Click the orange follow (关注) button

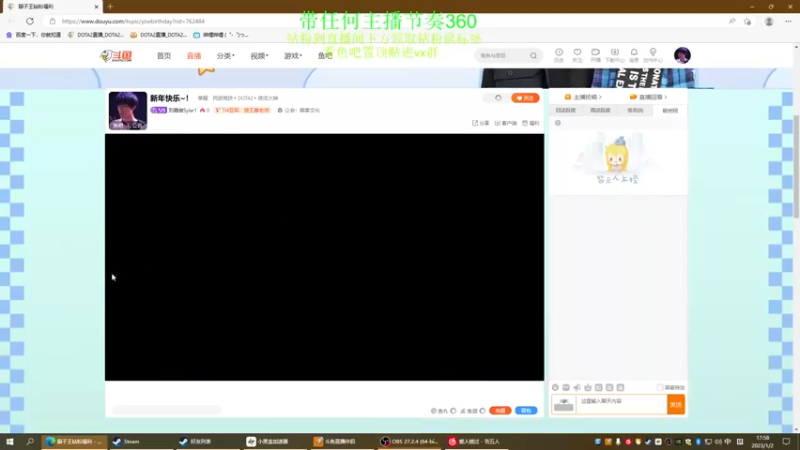[x=525, y=98]
